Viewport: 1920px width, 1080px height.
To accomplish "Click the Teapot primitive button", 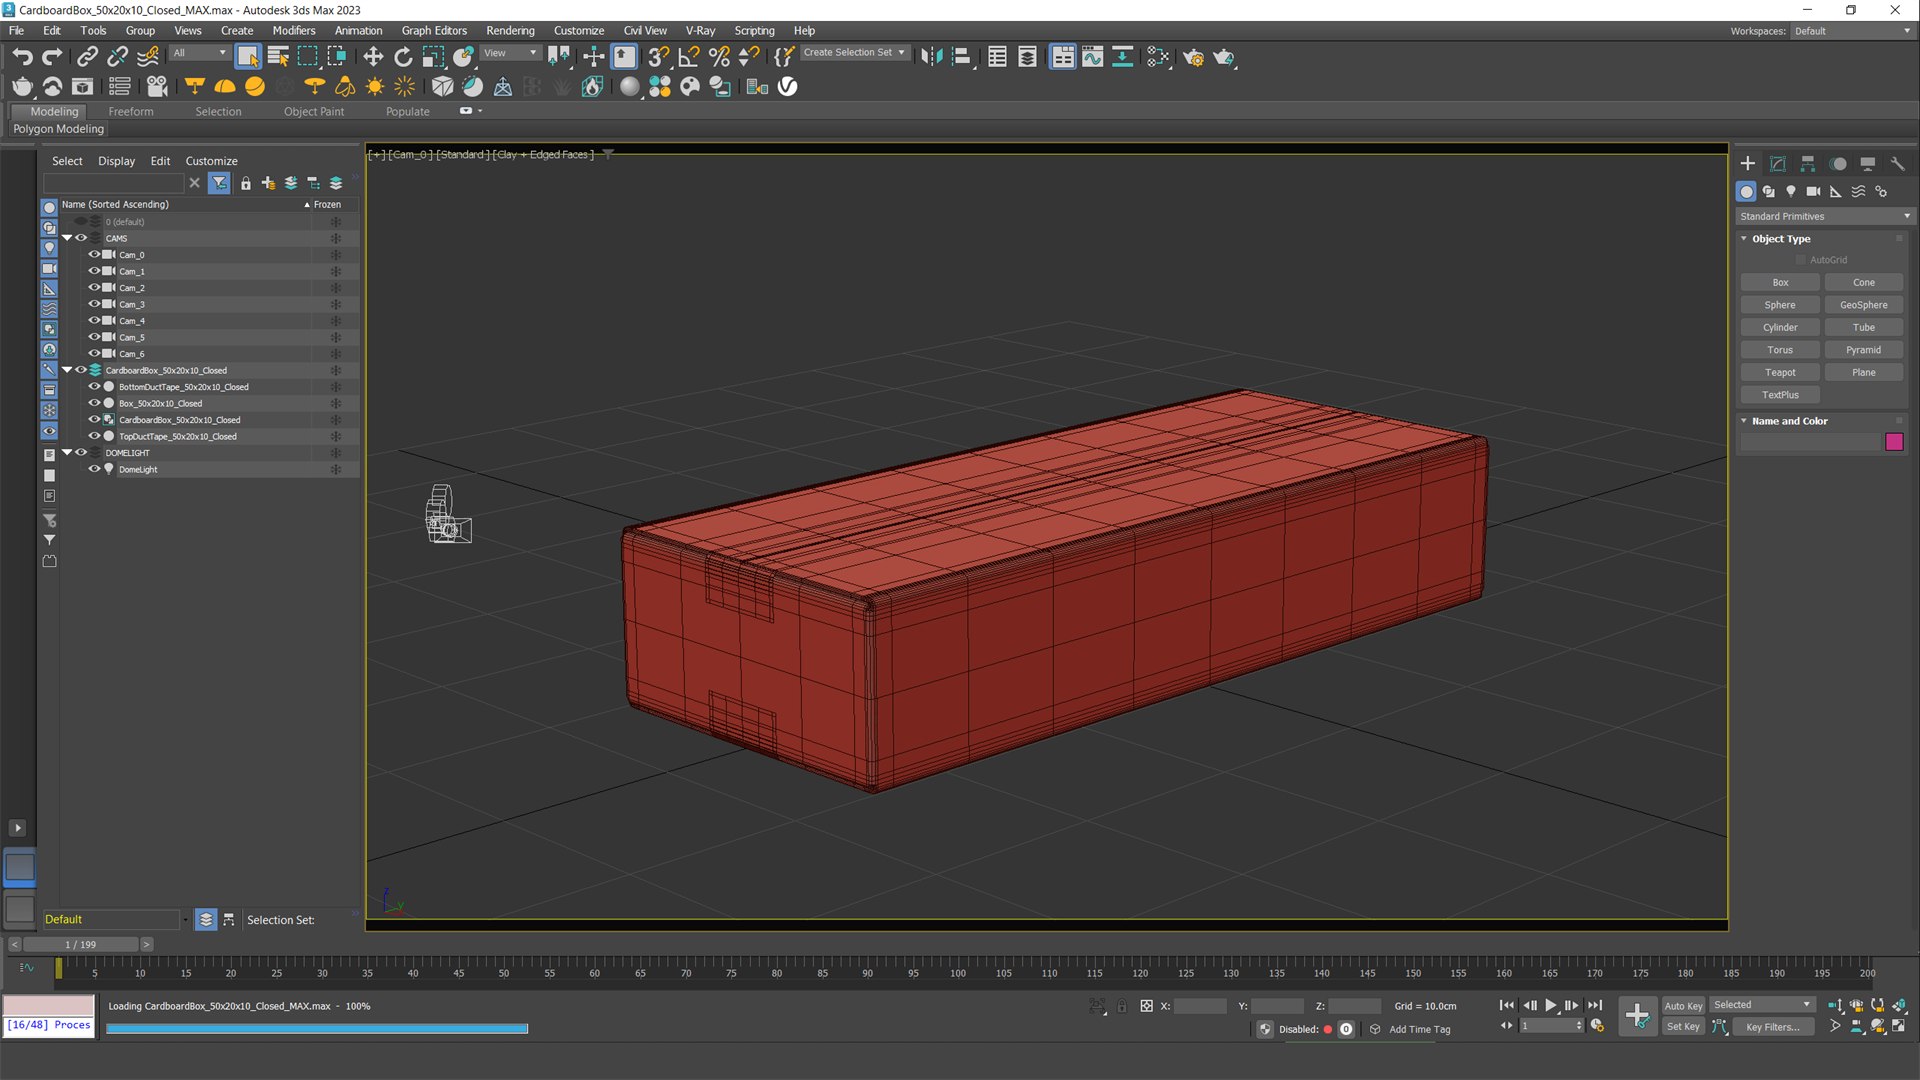I will [1780, 372].
